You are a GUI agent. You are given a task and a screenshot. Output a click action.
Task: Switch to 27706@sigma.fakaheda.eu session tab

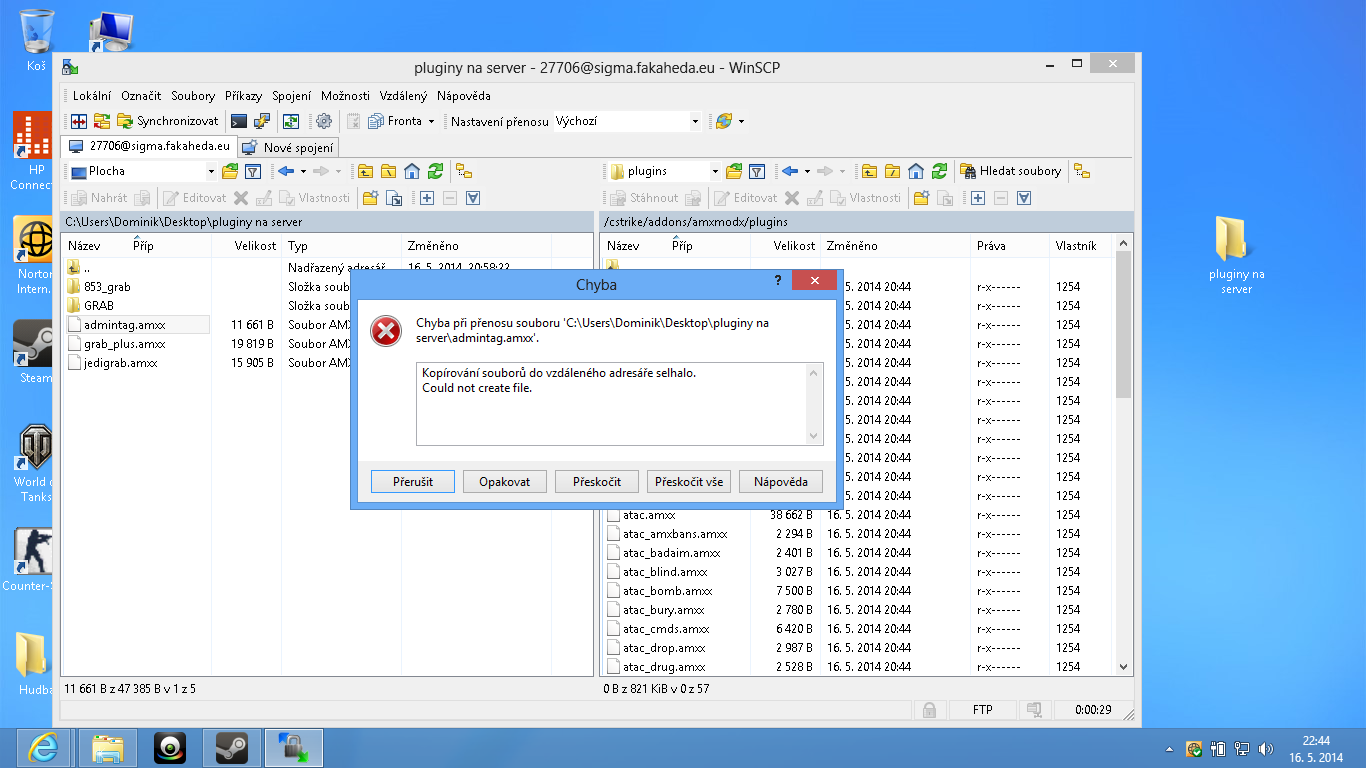149,146
